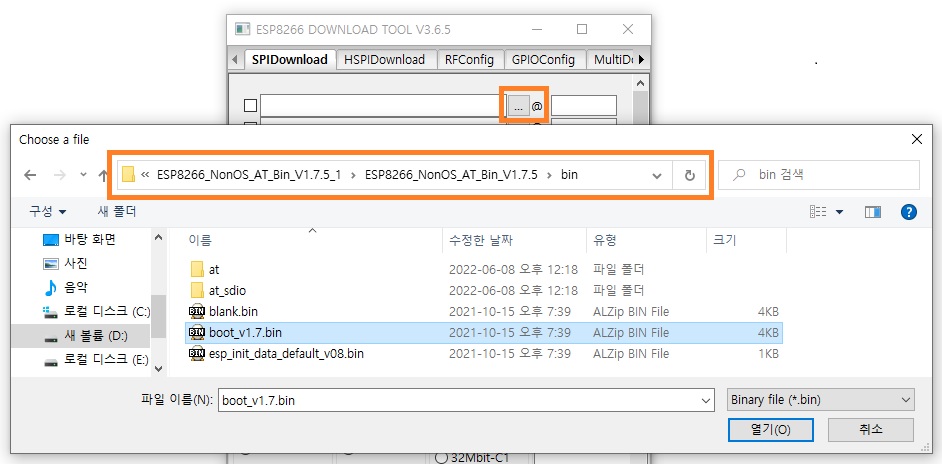Select the 32Mbit-C1 radio button

tap(440, 458)
